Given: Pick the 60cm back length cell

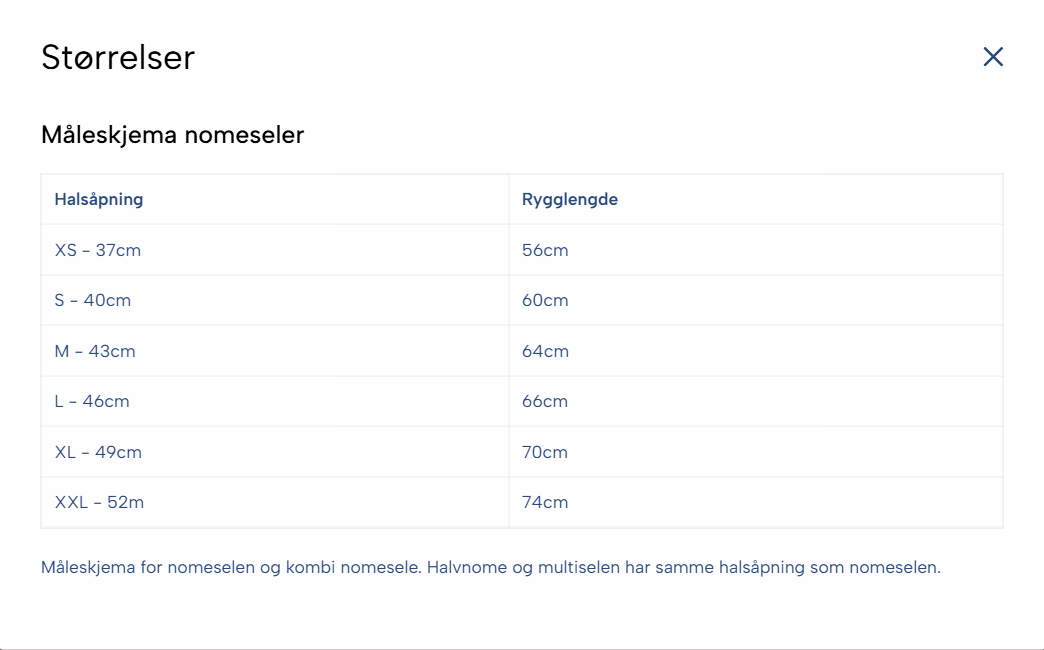Looking at the screenshot, I should (545, 300).
